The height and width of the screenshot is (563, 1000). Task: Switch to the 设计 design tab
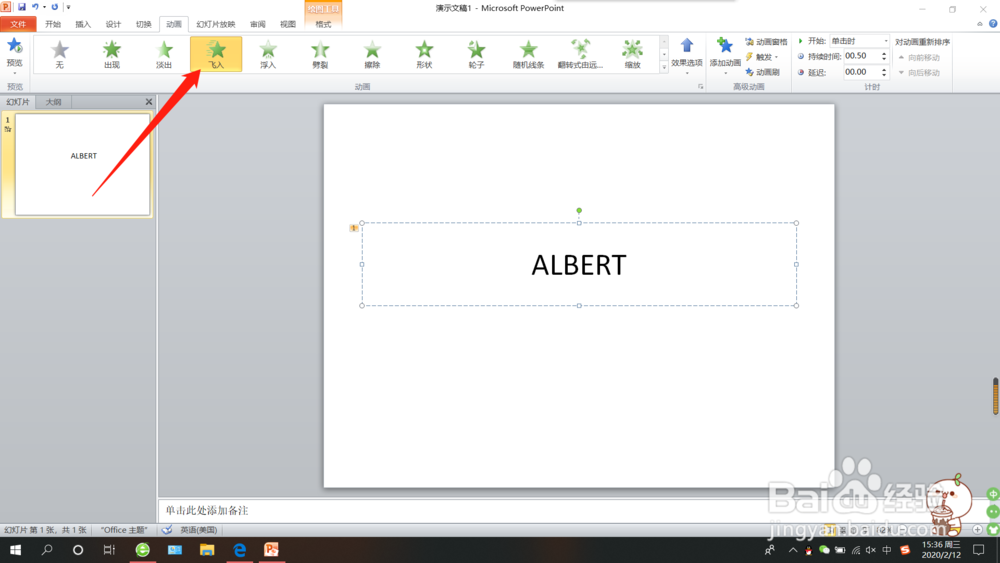click(x=113, y=24)
